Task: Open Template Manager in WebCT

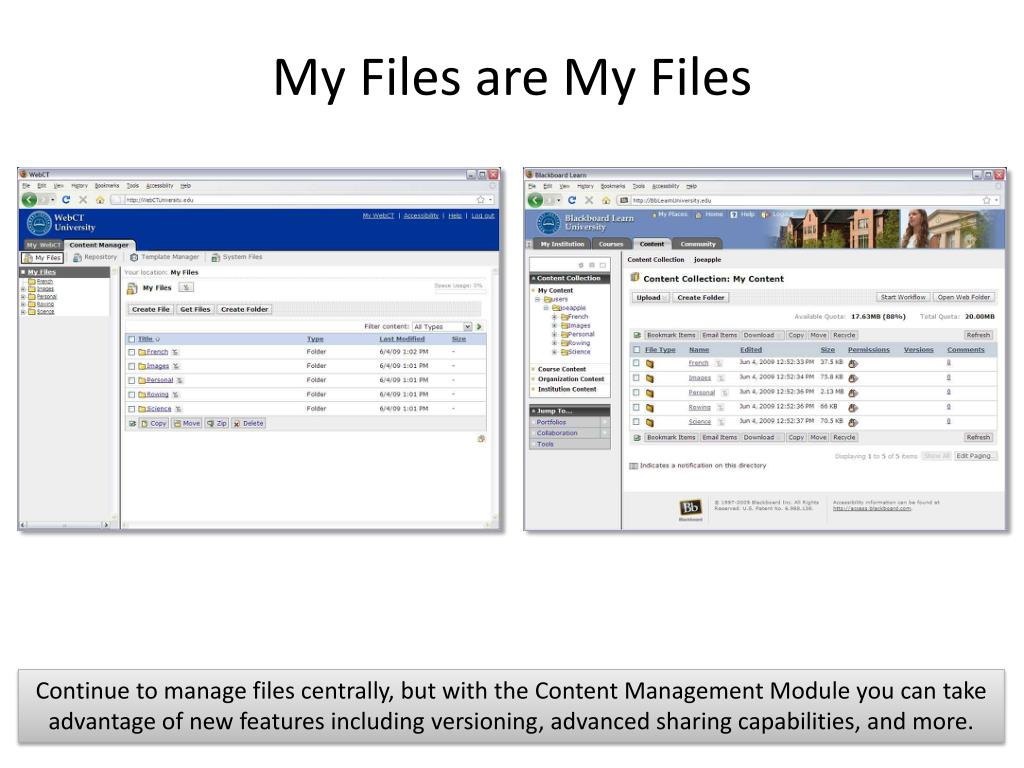Action: click(165, 257)
